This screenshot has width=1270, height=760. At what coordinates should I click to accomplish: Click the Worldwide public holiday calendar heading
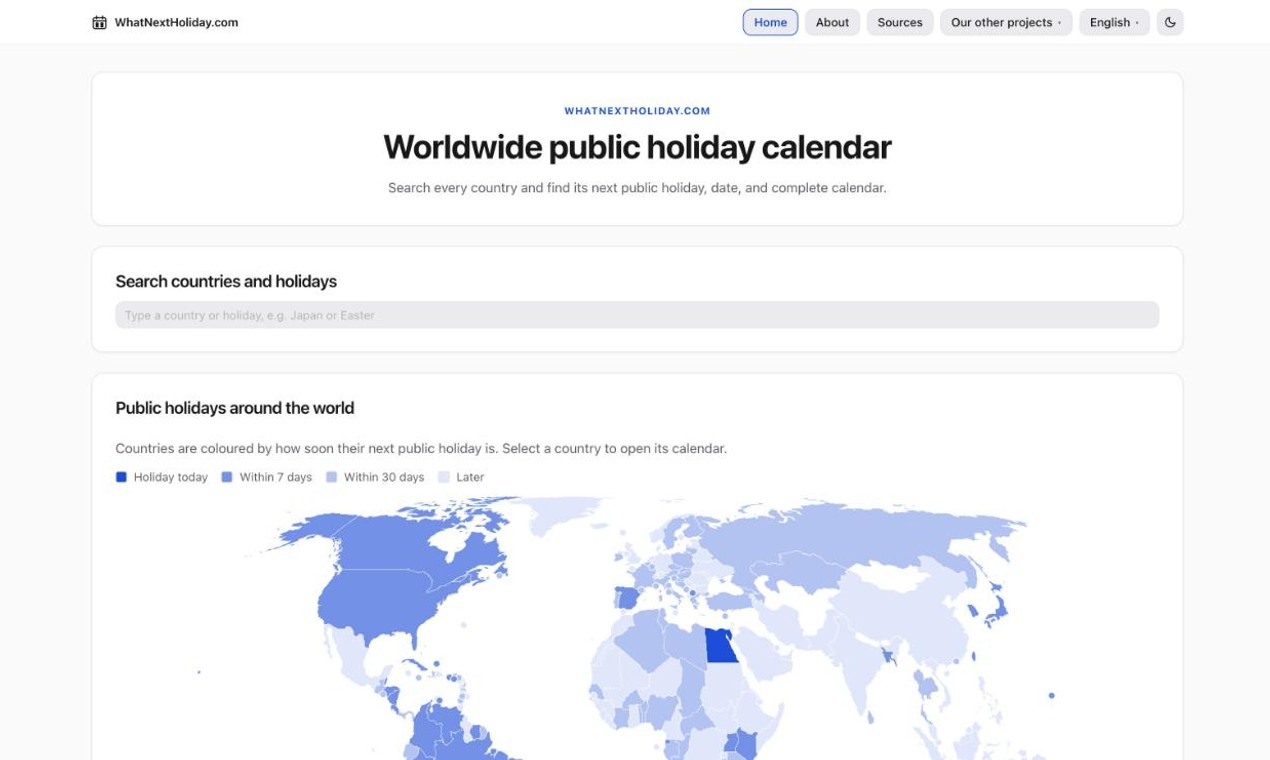(x=637, y=147)
